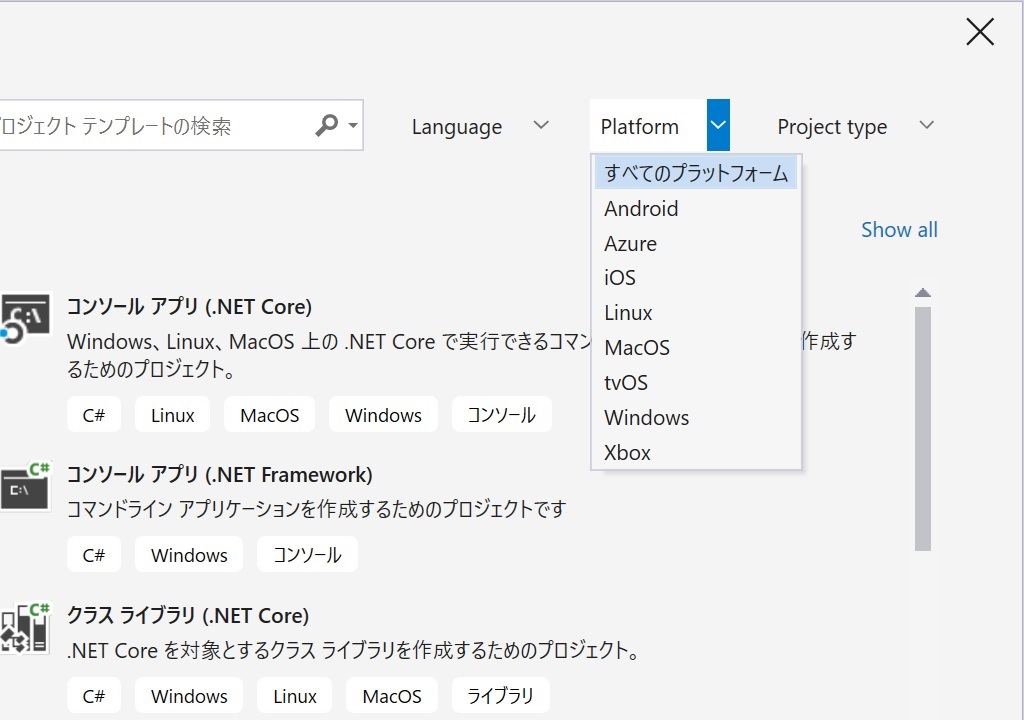
Task: Click the search magnifier icon
Action: pos(326,125)
